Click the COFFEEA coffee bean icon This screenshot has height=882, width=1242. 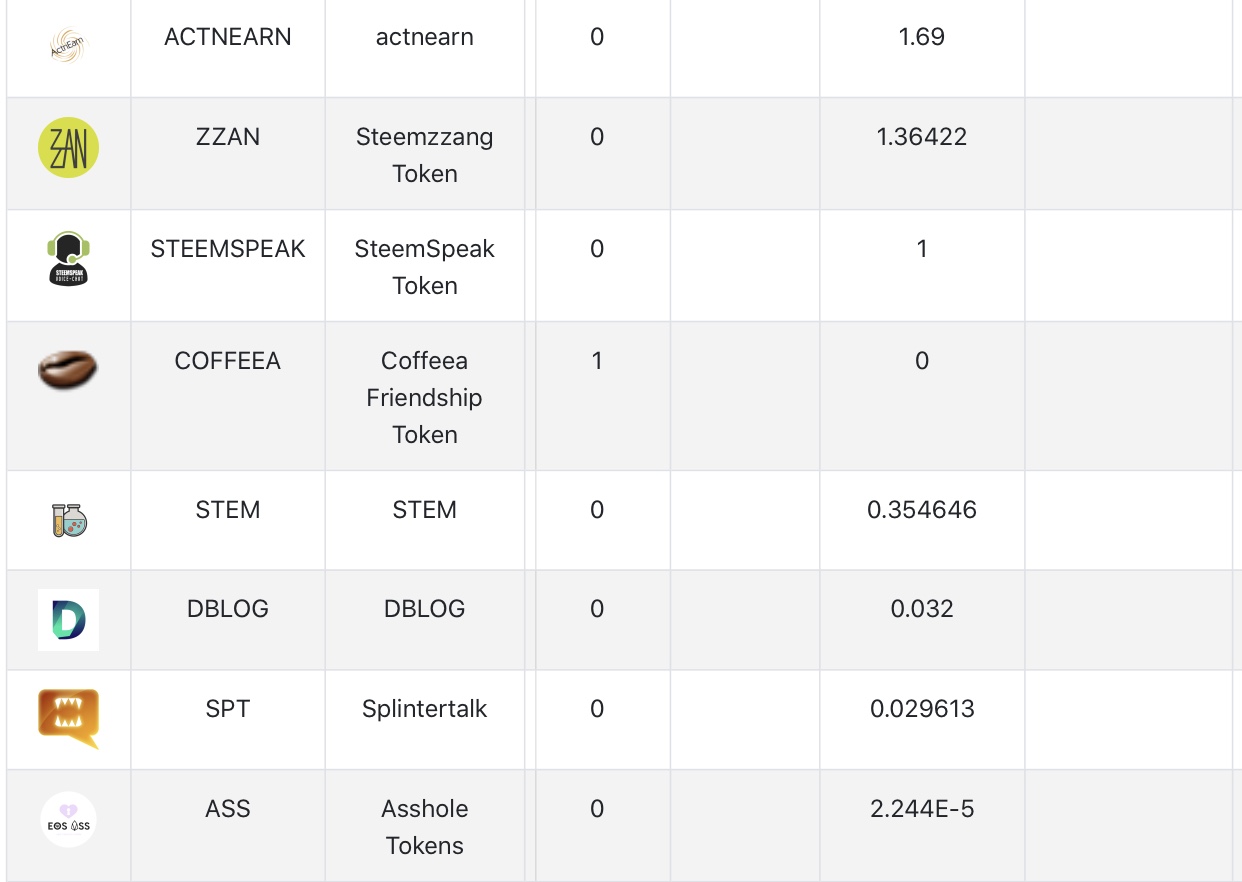[x=68, y=369]
